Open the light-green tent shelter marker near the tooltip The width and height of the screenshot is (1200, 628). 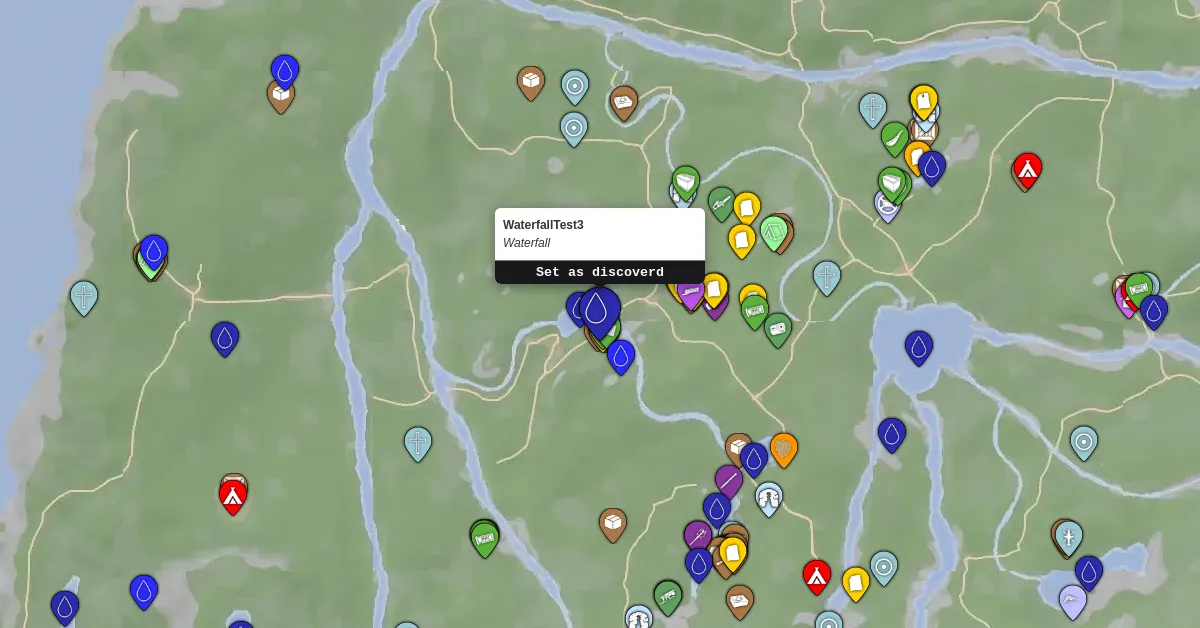773,233
